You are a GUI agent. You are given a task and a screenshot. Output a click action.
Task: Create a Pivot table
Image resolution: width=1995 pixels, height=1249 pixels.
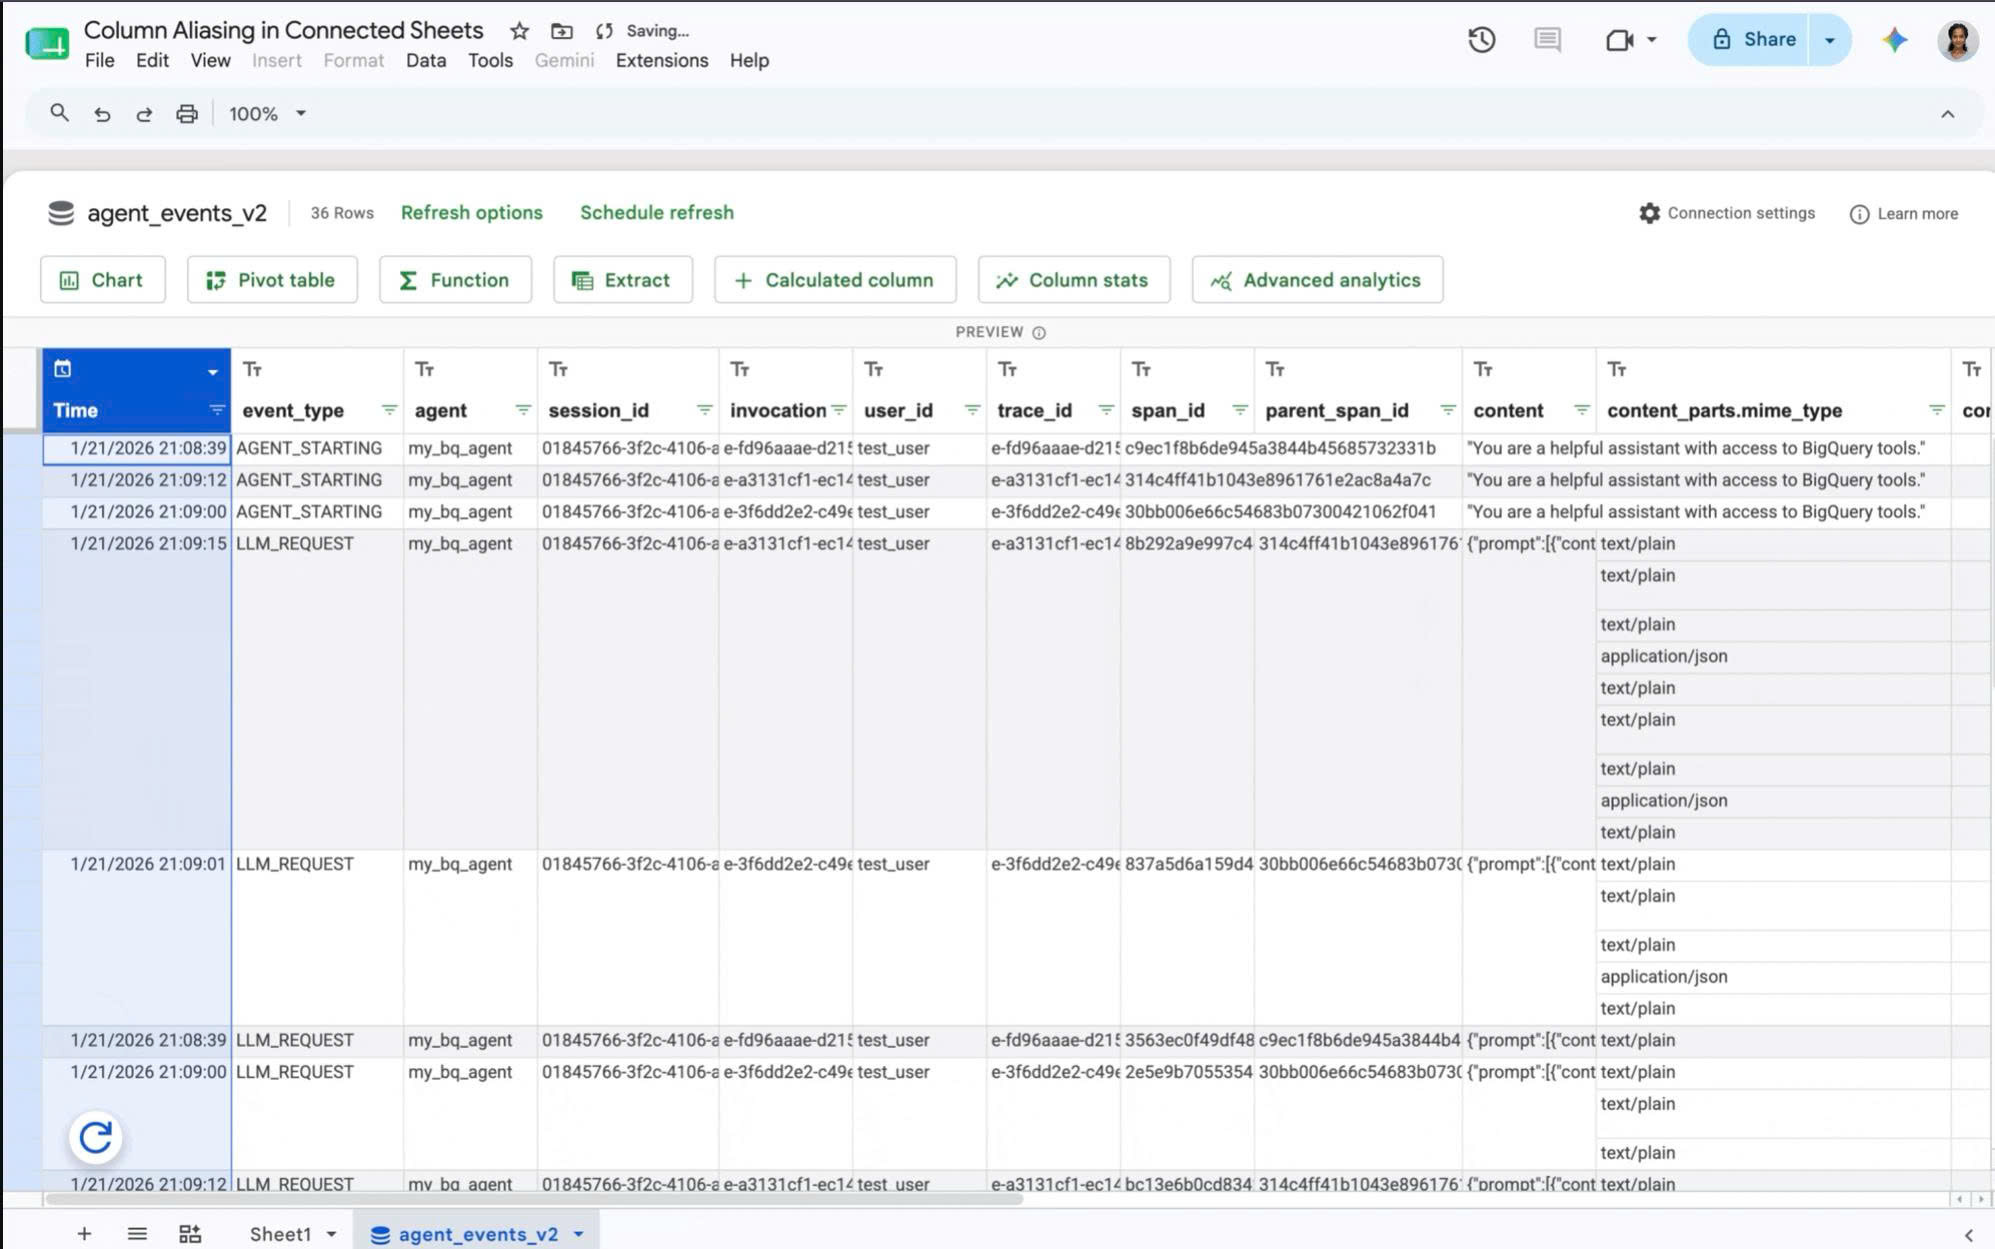(272, 280)
